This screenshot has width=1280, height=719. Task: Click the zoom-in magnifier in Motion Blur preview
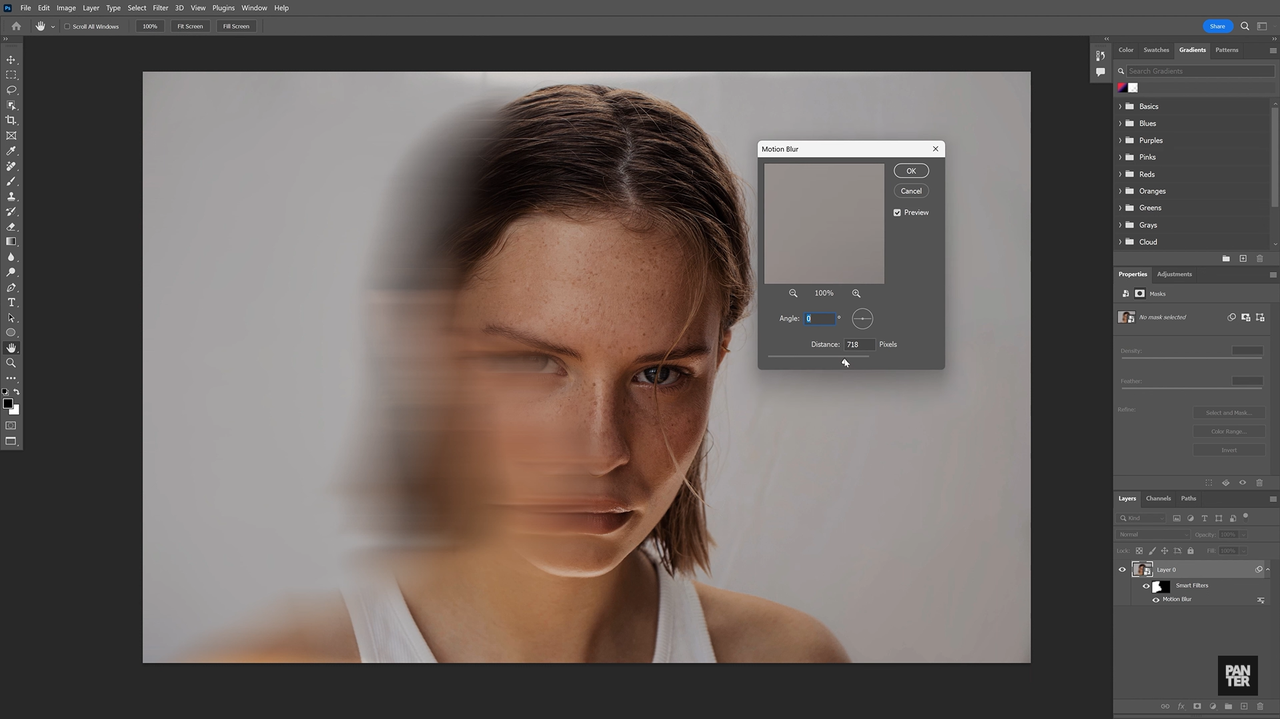point(856,293)
